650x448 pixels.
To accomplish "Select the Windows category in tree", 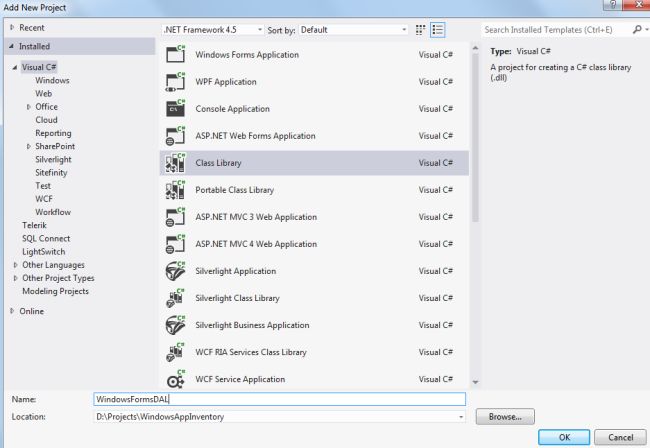I will 52,80.
